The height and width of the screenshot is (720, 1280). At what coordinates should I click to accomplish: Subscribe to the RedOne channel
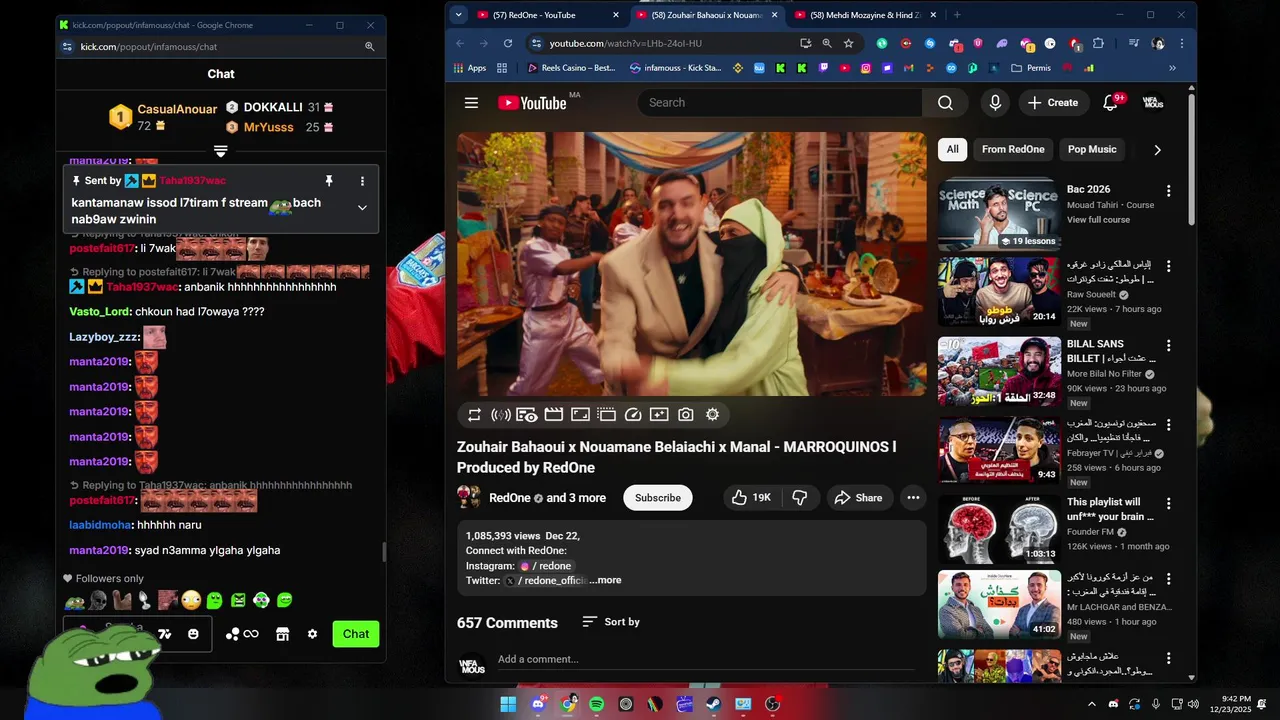point(658,498)
